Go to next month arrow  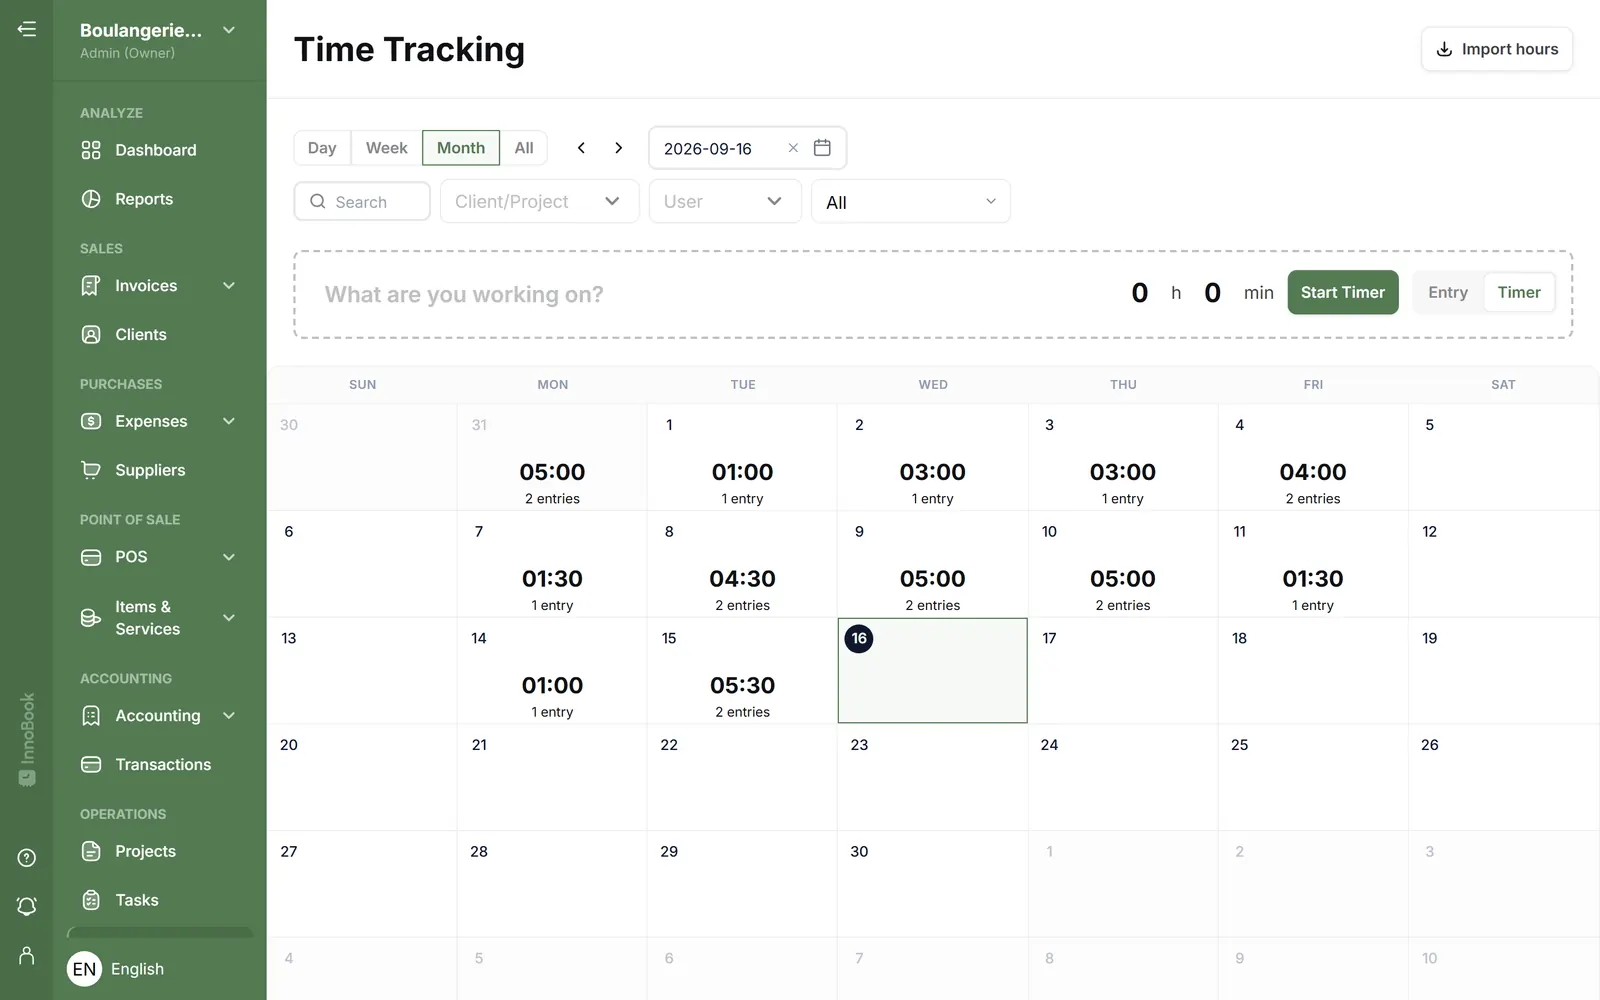(619, 148)
